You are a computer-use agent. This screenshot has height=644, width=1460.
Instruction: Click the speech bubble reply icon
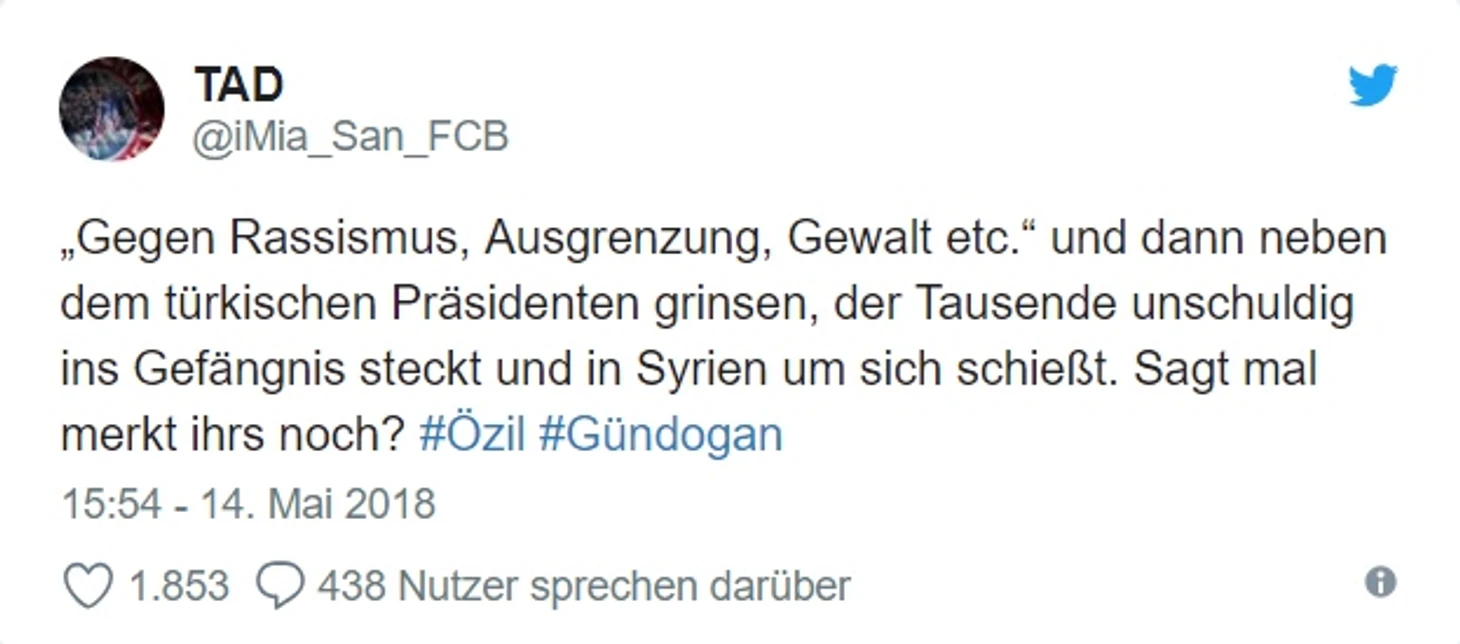tap(279, 586)
